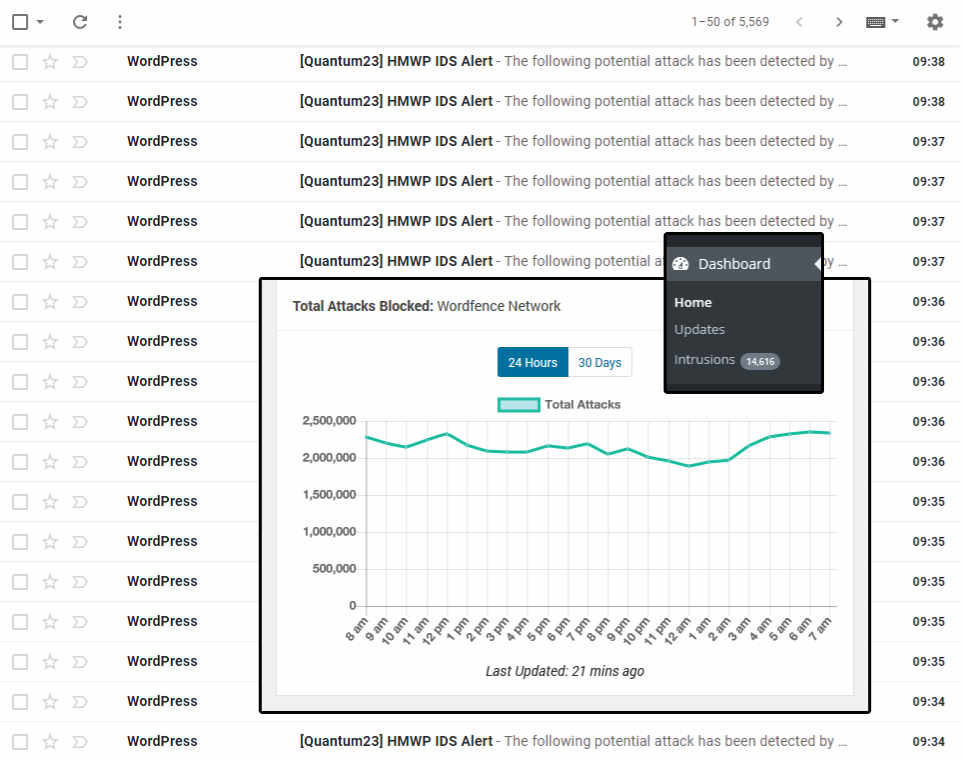Screen dimensions: 963x760
Task: Switch the chart to 24 Hours
Action: [532, 362]
